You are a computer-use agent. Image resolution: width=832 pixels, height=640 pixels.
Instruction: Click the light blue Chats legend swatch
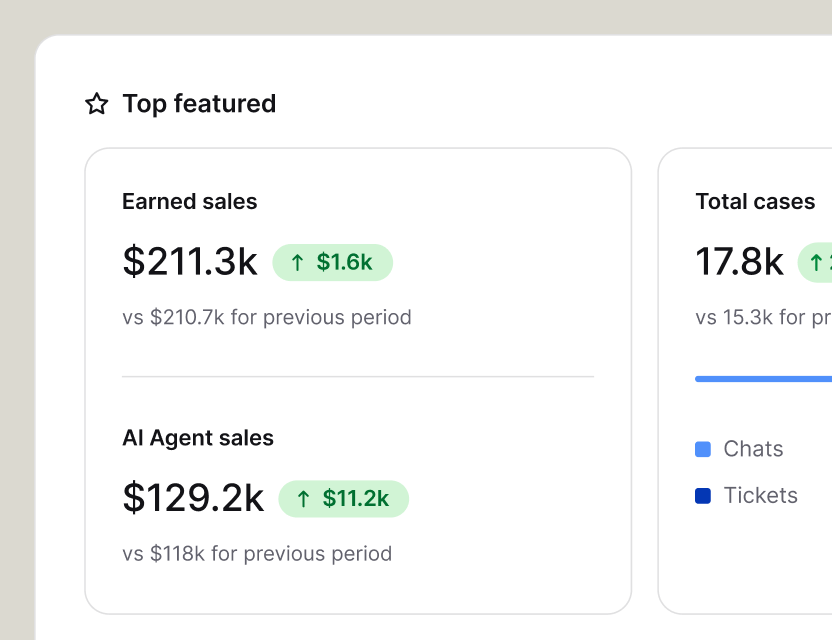pyautogui.click(x=703, y=449)
